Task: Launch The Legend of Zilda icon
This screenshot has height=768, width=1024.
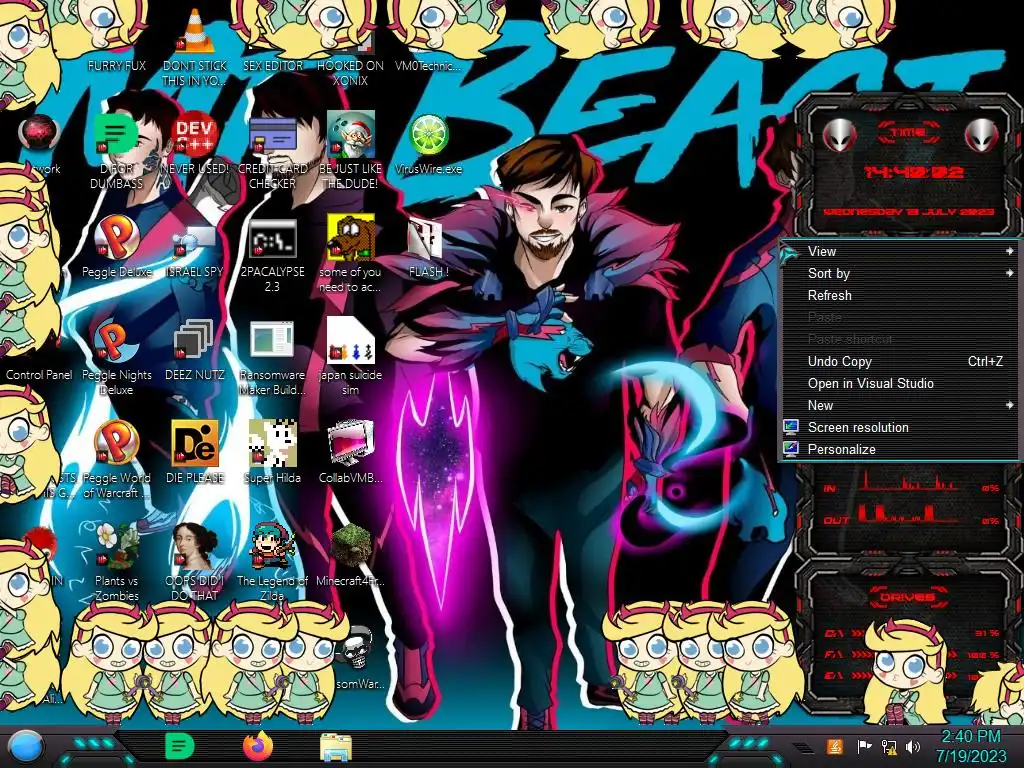Action: point(272,562)
